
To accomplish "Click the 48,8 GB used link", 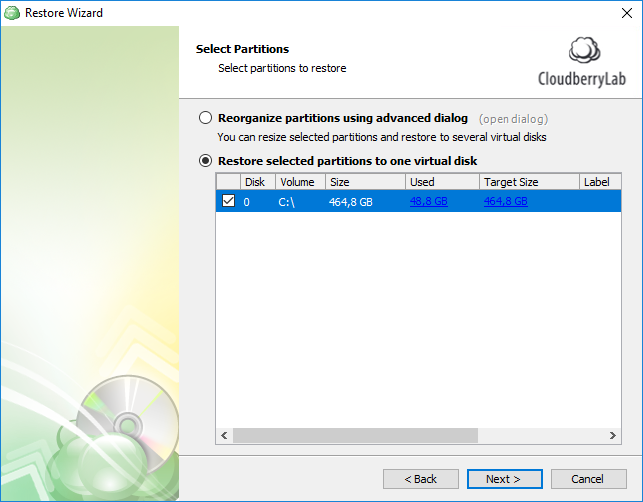I will click(x=429, y=201).
